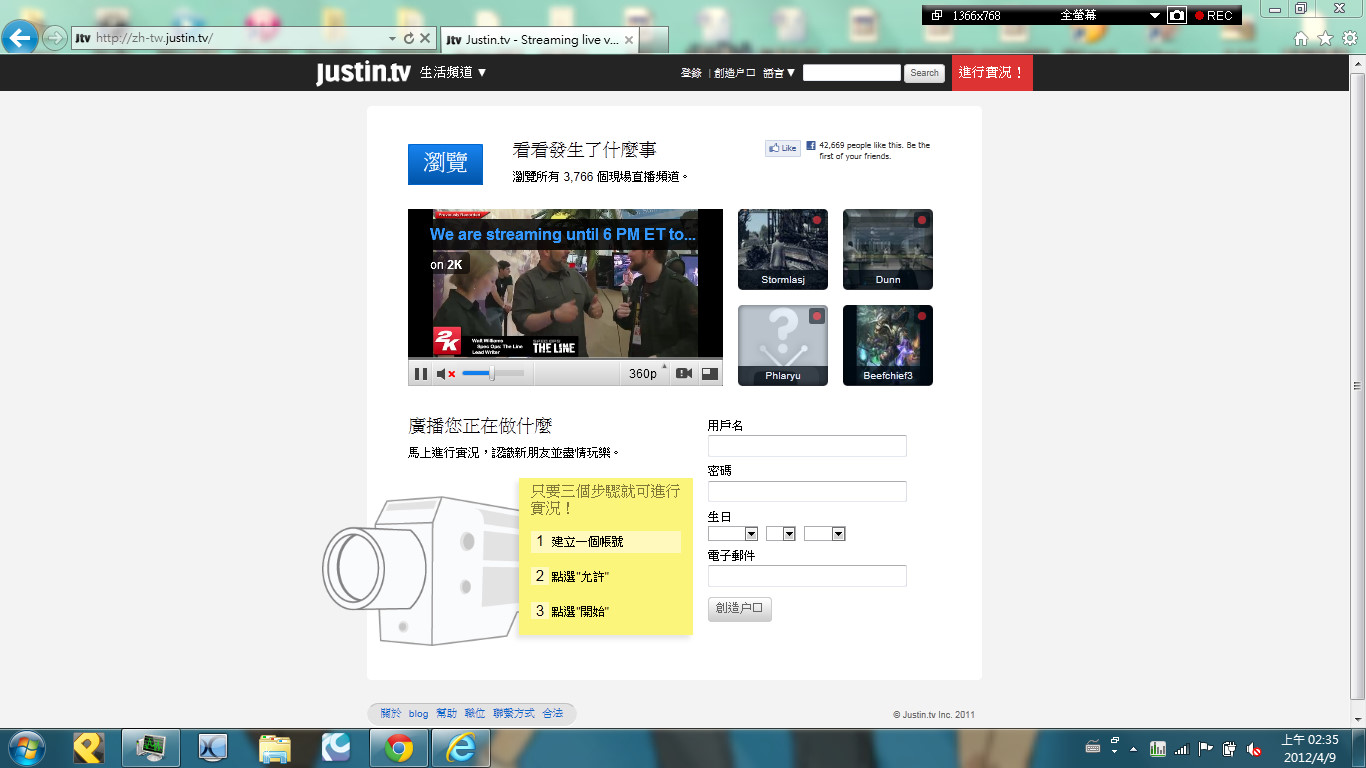Viewport: 1366px width, 768px height.
Task: Open Chrome from the taskbar
Action: click(398, 748)
